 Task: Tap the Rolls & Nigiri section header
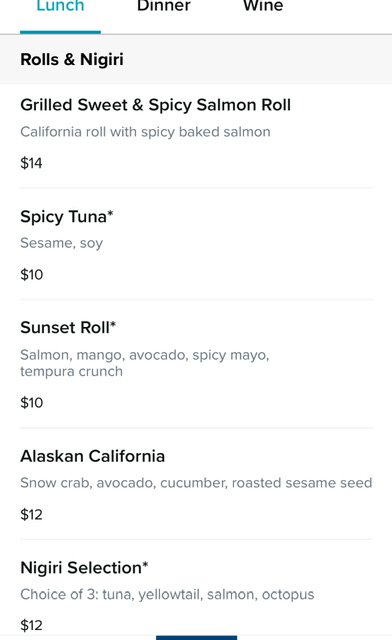(x=72, y=60)
